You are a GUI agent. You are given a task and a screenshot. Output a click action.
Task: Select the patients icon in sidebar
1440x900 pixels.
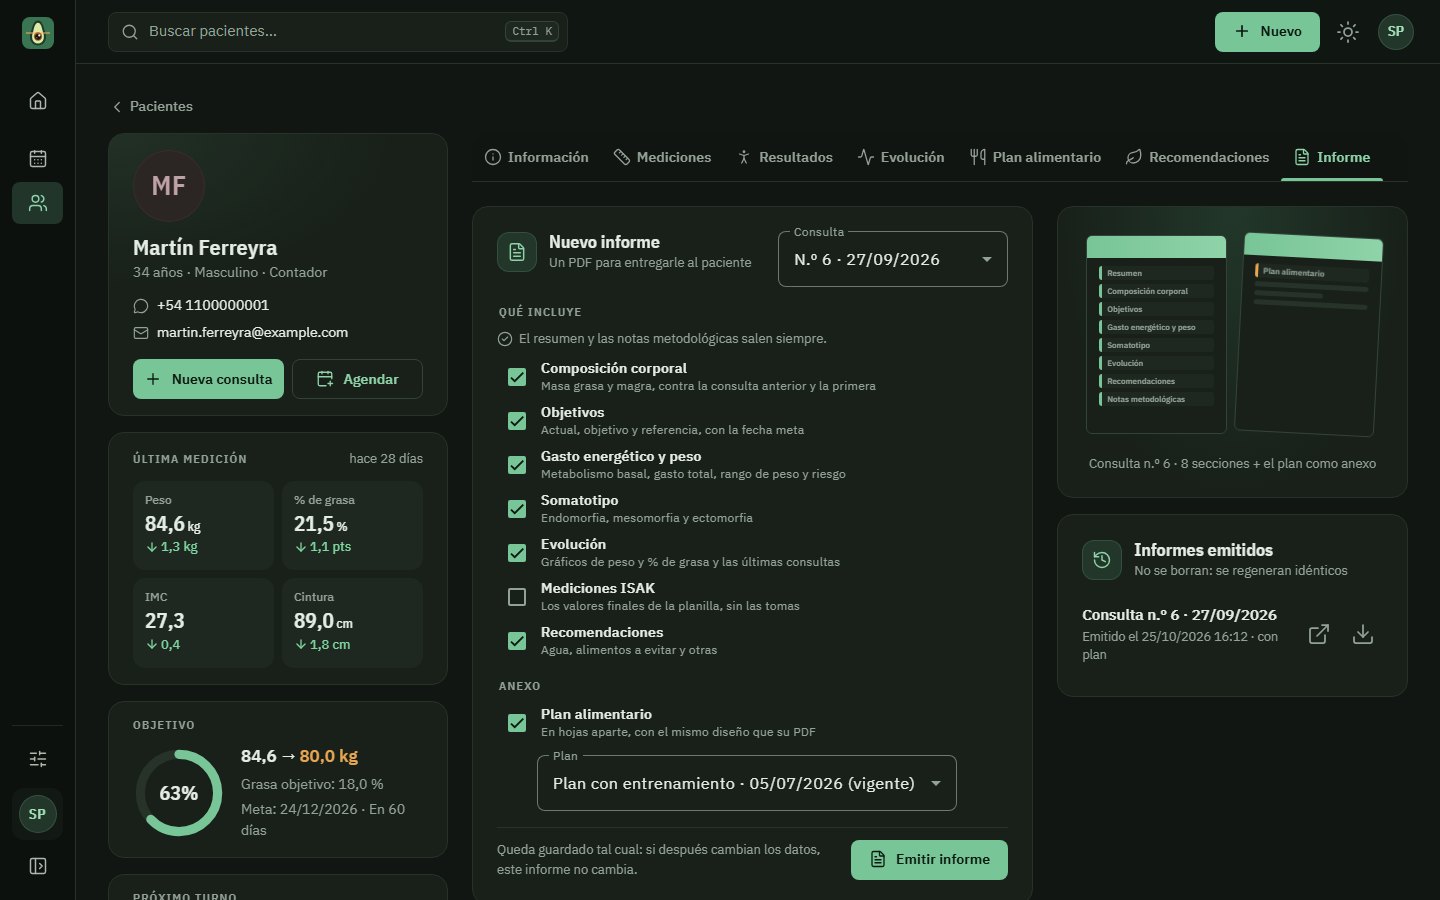point(38,203)
